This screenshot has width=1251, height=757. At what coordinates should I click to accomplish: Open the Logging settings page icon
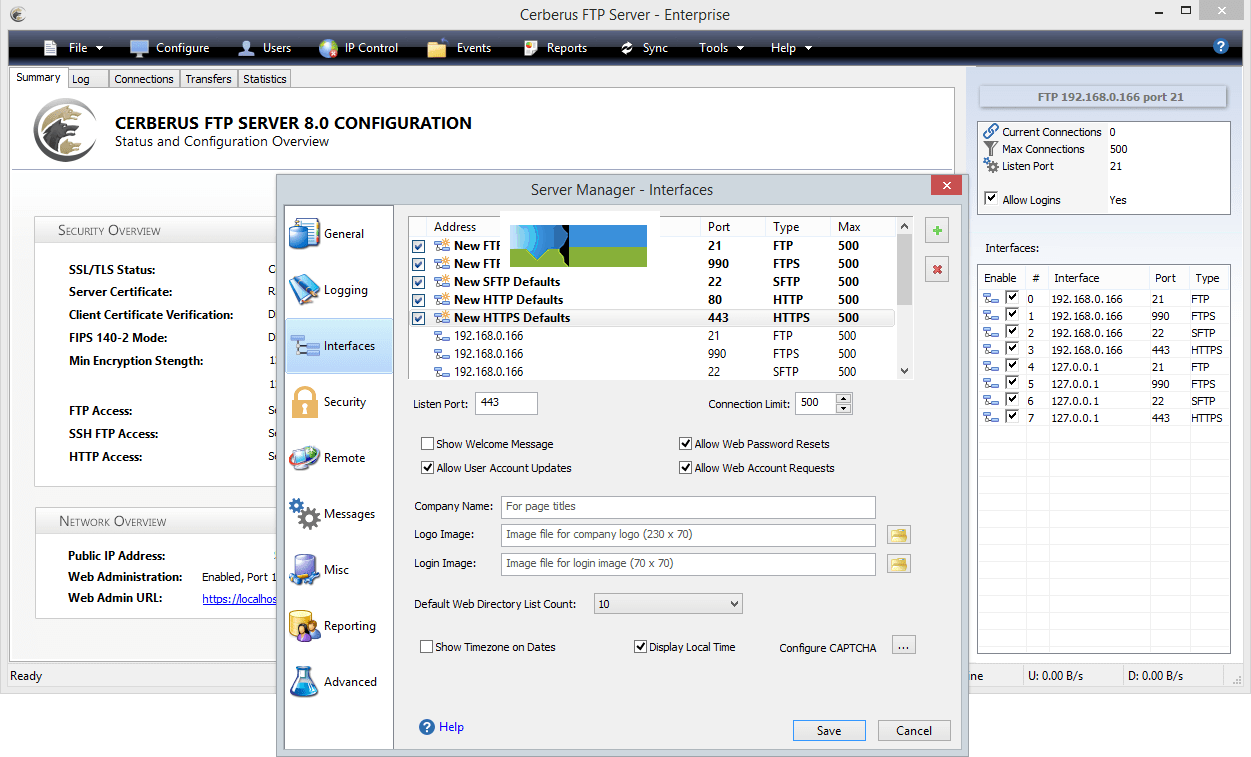pos(304,289)
